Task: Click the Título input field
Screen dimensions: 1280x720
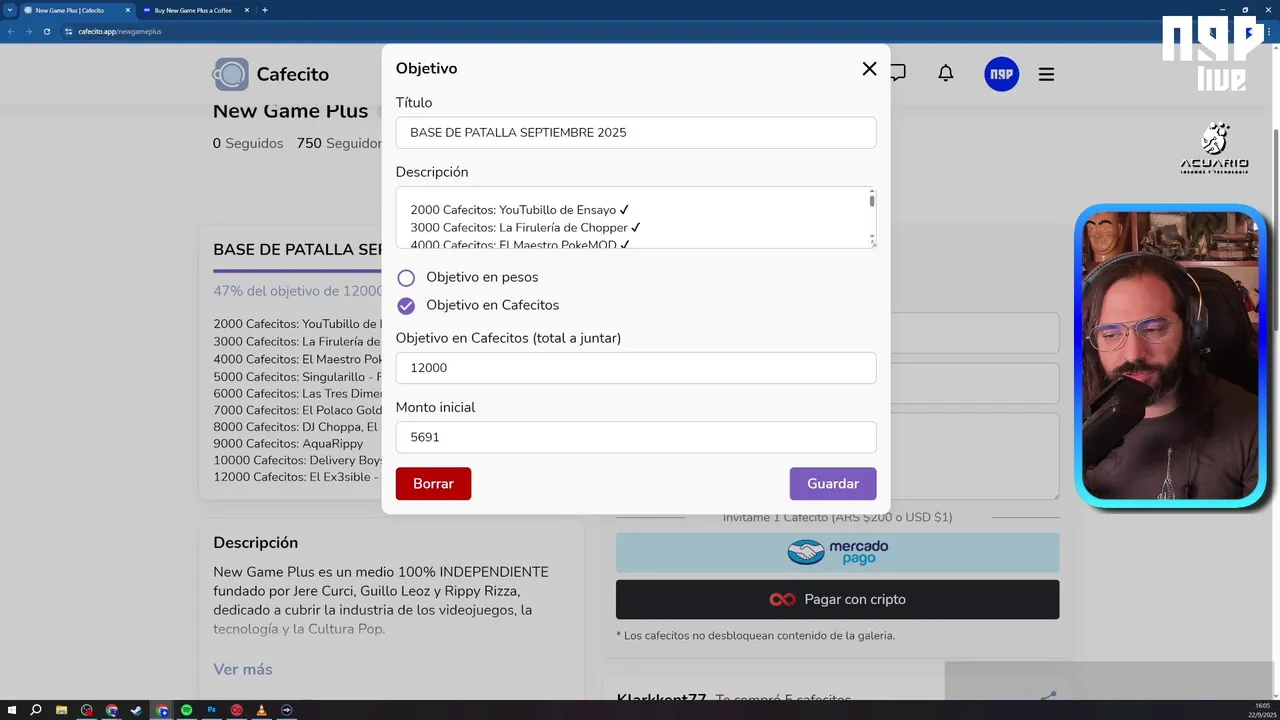Action: (x=636, y=133)
